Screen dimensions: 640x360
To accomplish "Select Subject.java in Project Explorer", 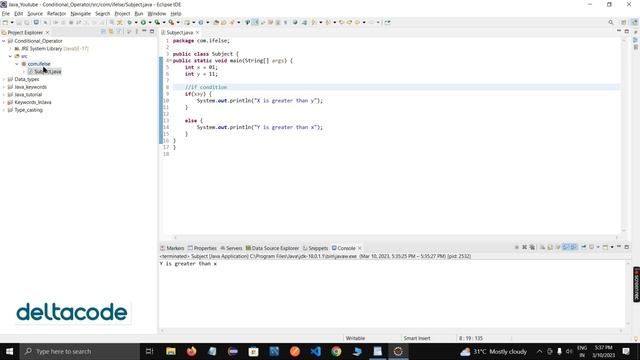I will 44,71.
